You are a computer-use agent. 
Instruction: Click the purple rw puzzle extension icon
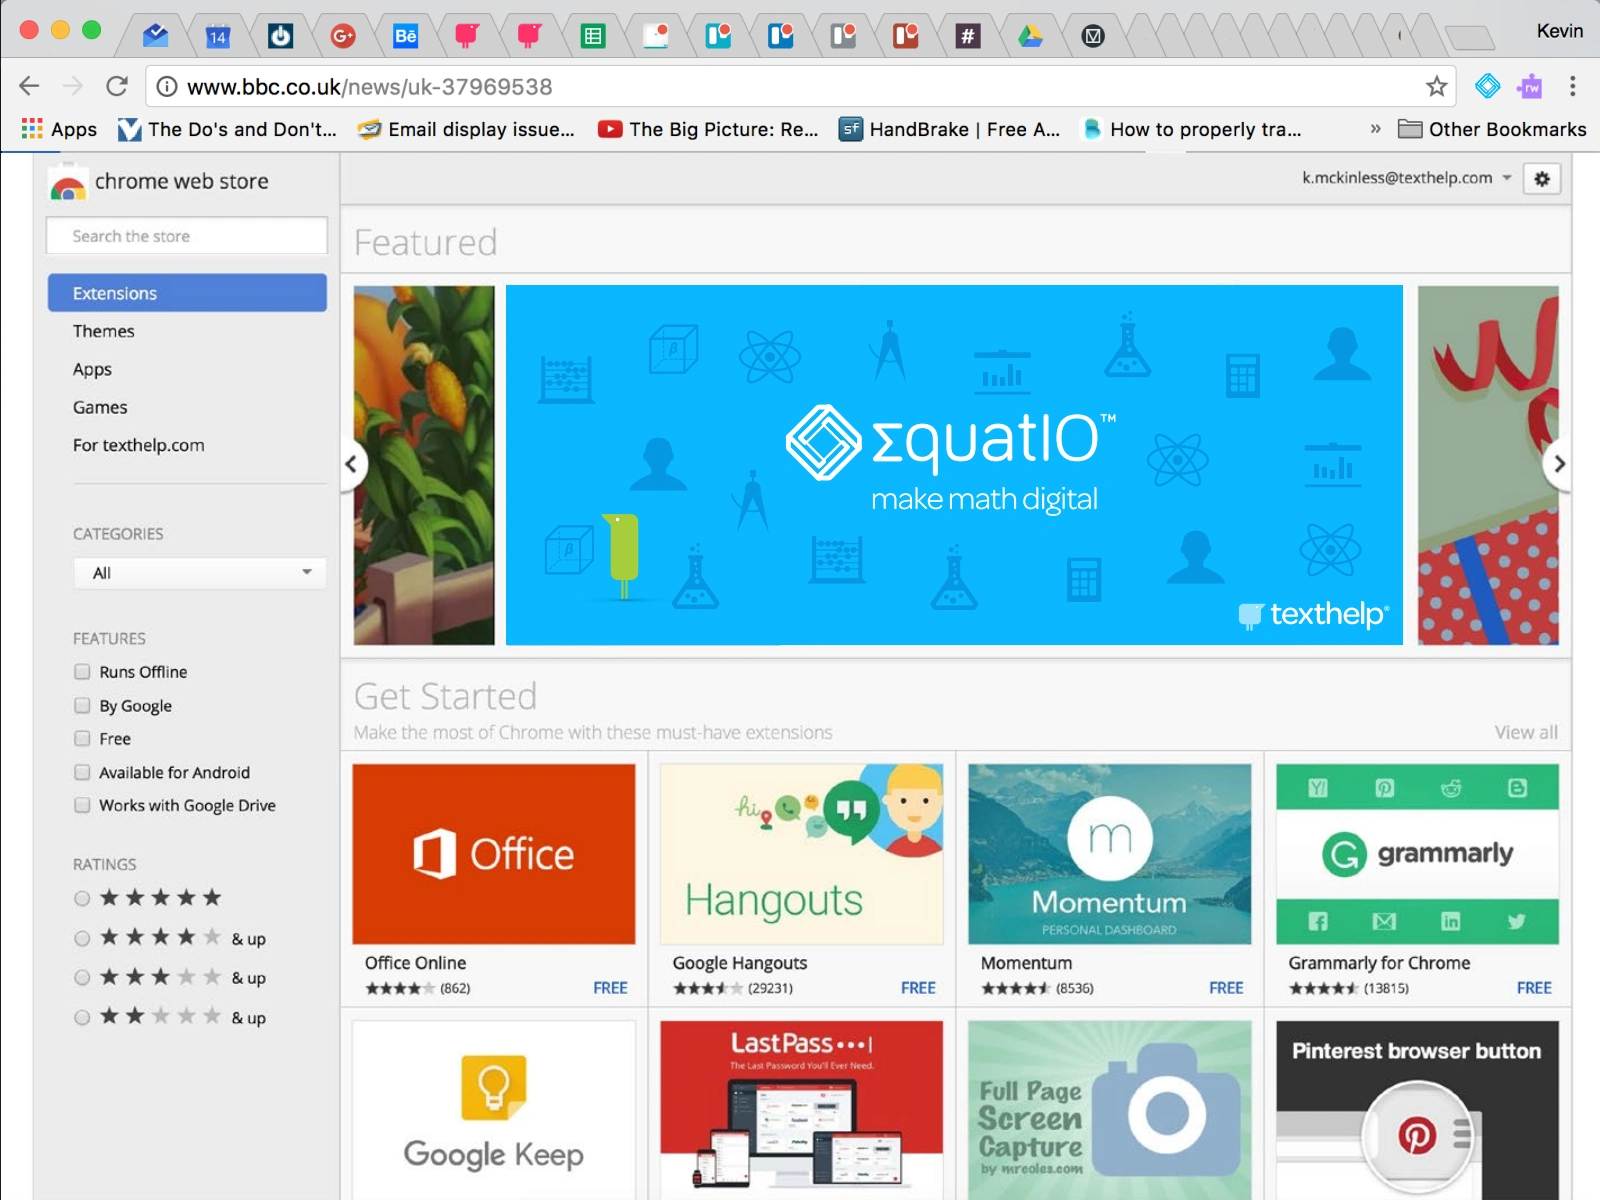tap(1529, 87)
